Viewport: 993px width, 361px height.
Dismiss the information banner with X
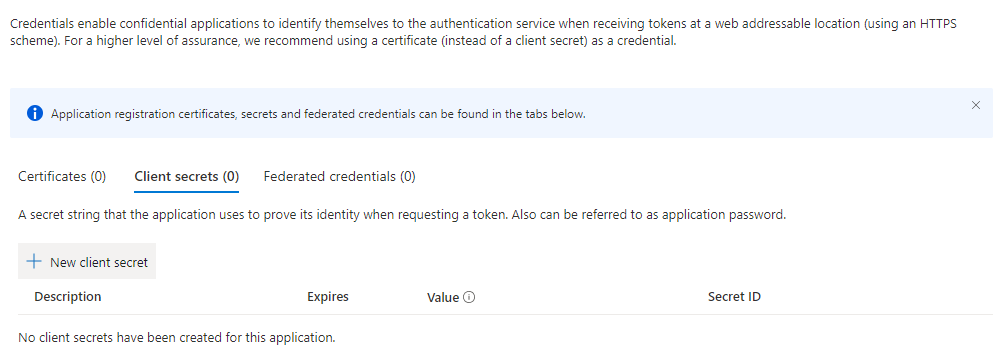[976, 105]
